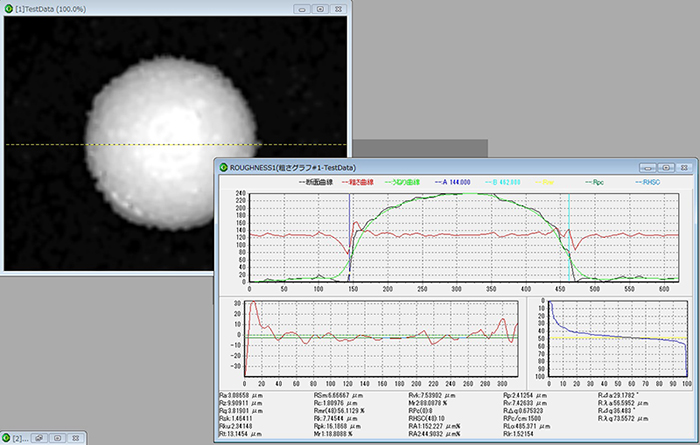The image size is (700, 445).
Task: Click the red 粗さ曲線 legend entry
Action: 362,183
